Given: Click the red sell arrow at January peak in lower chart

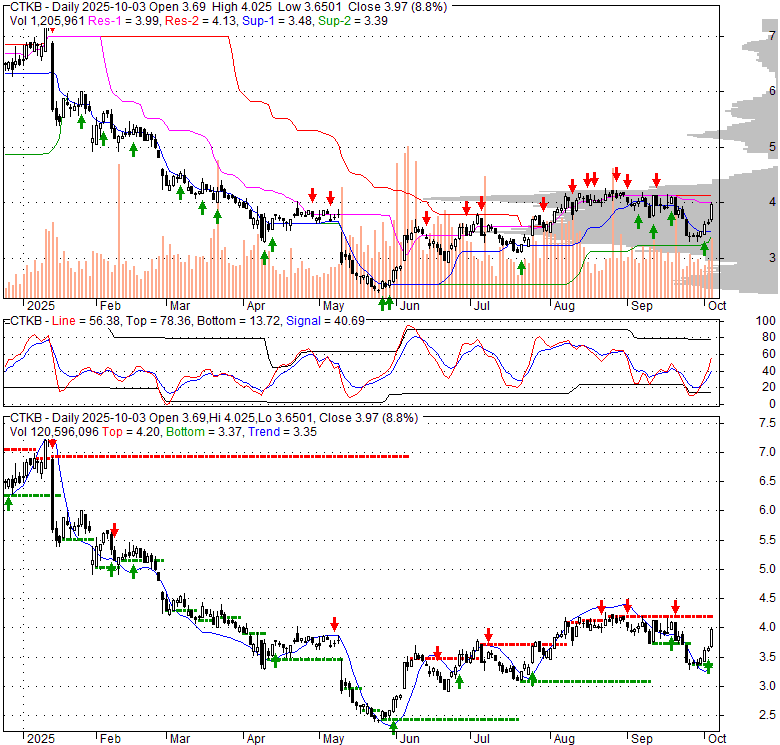Looking at the screenshot, I should tap(53, 443).
